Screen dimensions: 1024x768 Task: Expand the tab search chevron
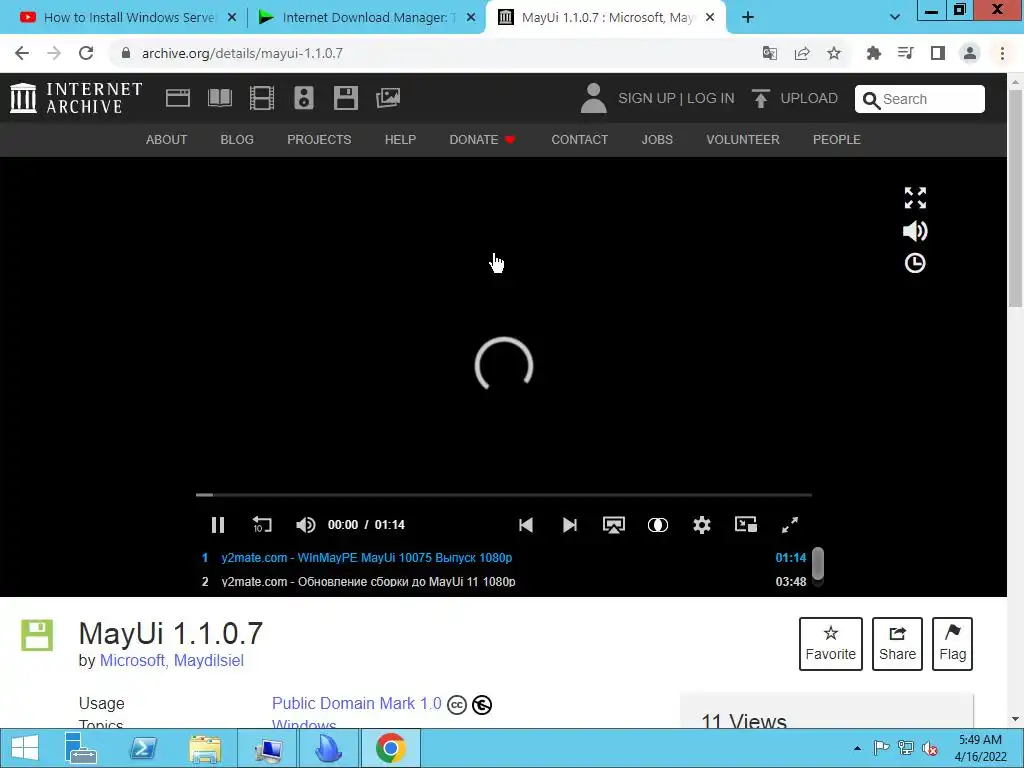pyautogui.click(x=895, y=18)
